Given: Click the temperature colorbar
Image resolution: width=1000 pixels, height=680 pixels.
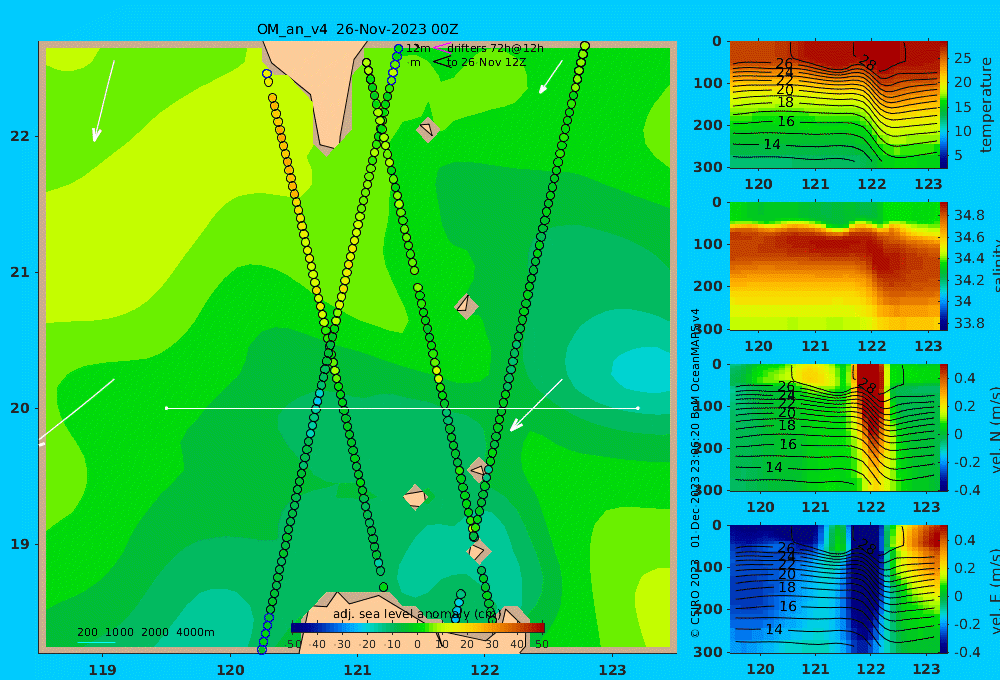Looking at the screenshot, I should tap(944, 105).
